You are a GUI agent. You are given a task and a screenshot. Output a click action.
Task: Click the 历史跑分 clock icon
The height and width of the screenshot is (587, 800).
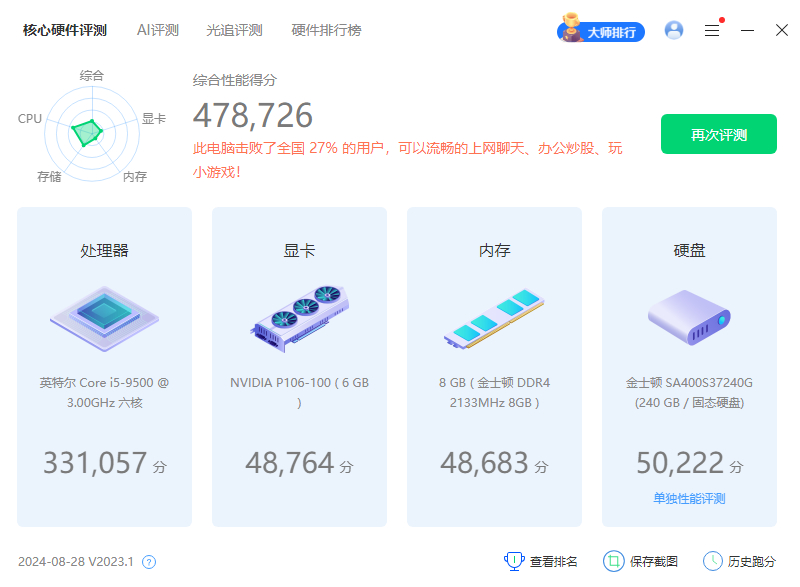pos(713,562)
